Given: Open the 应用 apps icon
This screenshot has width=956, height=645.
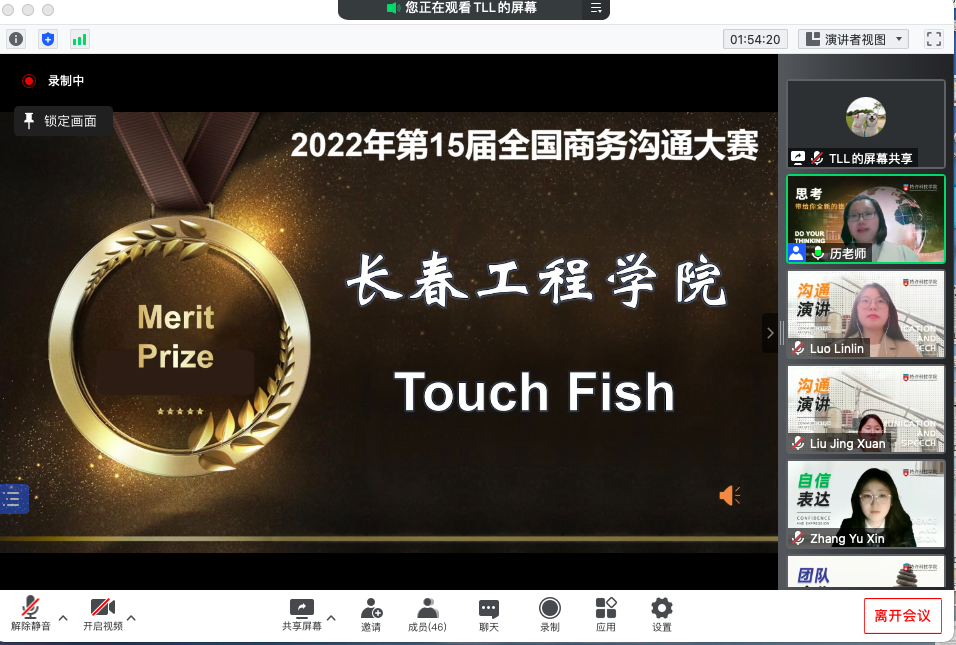Looking at the screenshot, I should click(606, 614).
